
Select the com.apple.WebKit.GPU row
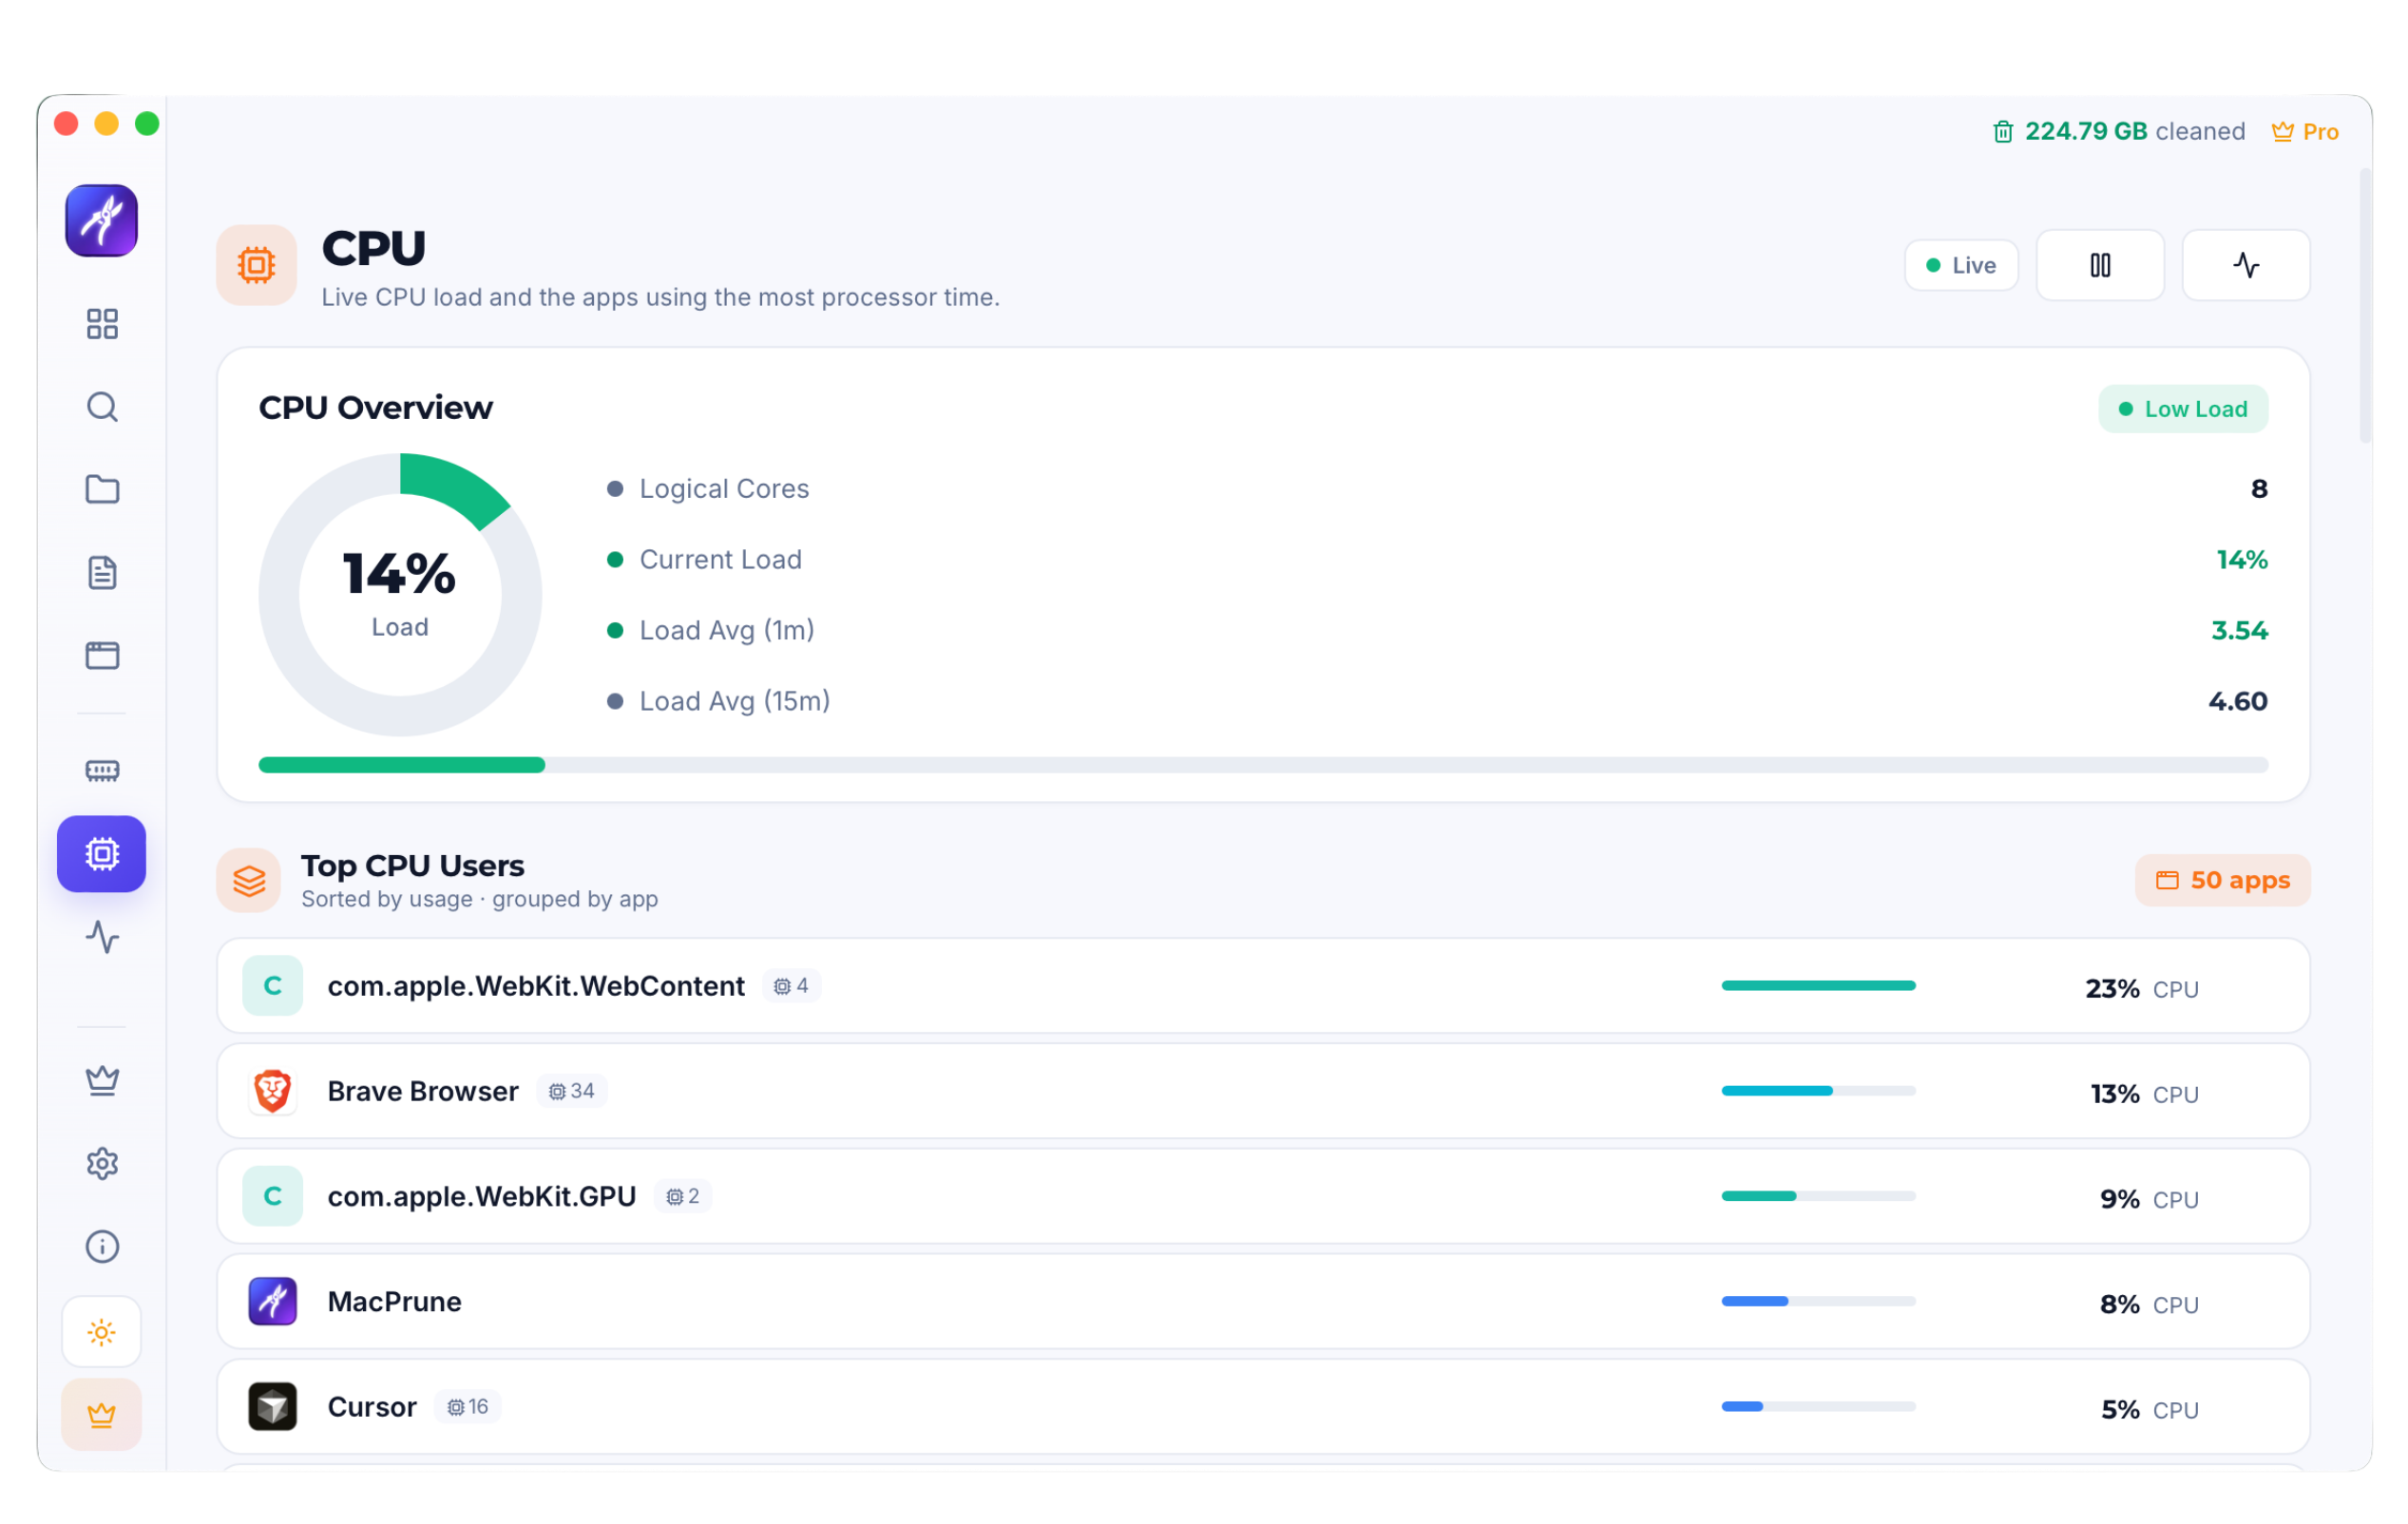1263,1196
